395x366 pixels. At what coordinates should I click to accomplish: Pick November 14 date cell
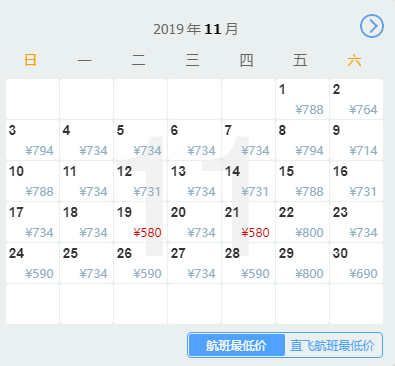[248, 181]
